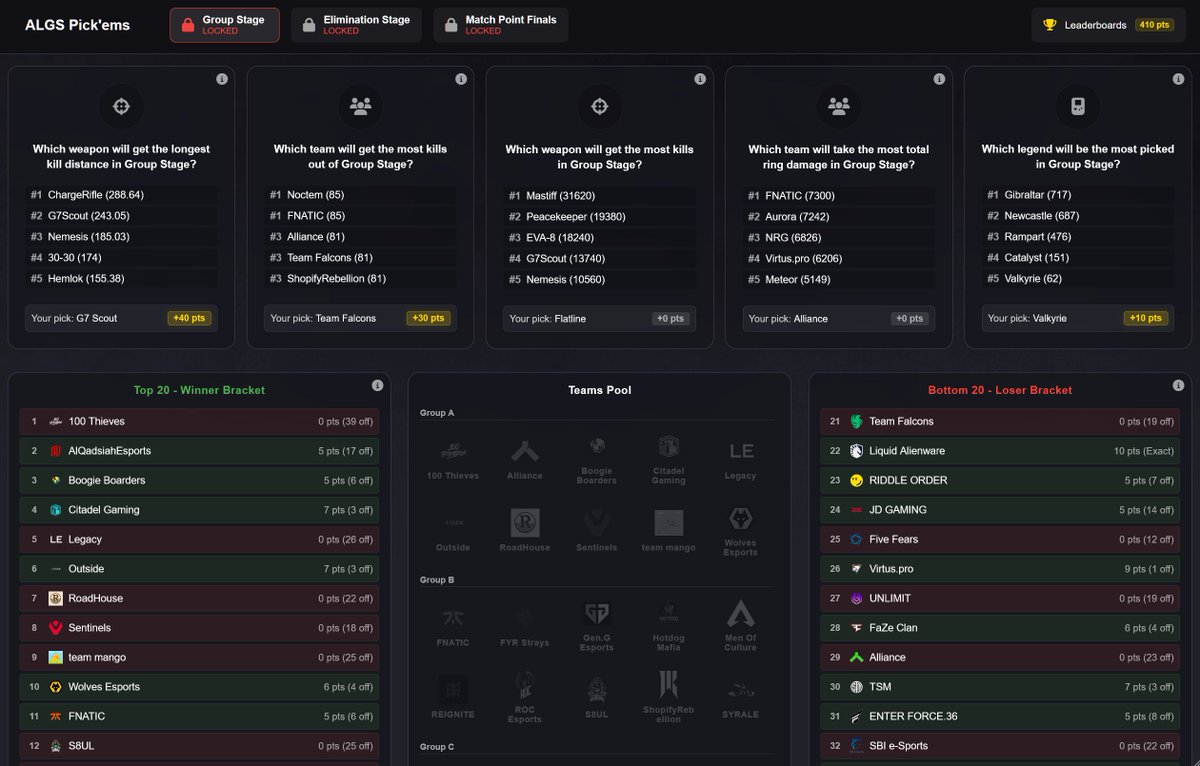This screenshot has width=1200, height=766.
Task: Click #1 ChargeRifle (288.64) entry
Action: 122,195
